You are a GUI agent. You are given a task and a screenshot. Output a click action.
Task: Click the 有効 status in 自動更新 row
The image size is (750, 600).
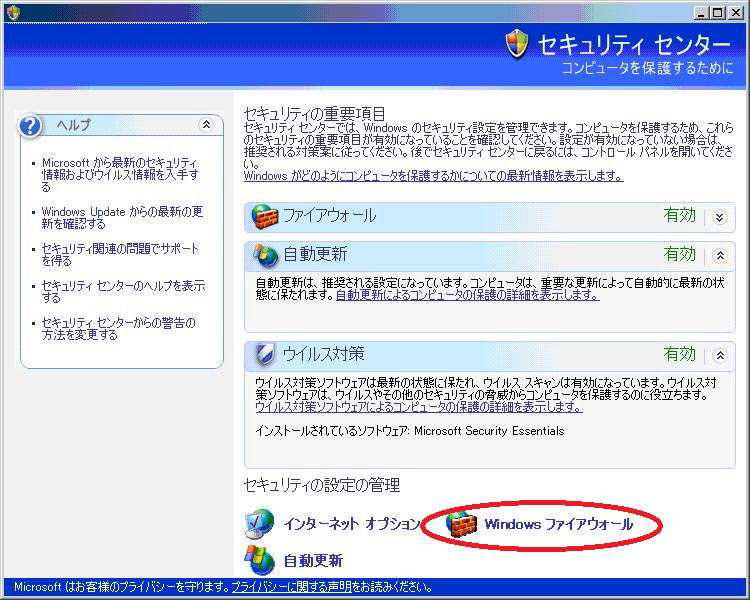pos(680,255)
